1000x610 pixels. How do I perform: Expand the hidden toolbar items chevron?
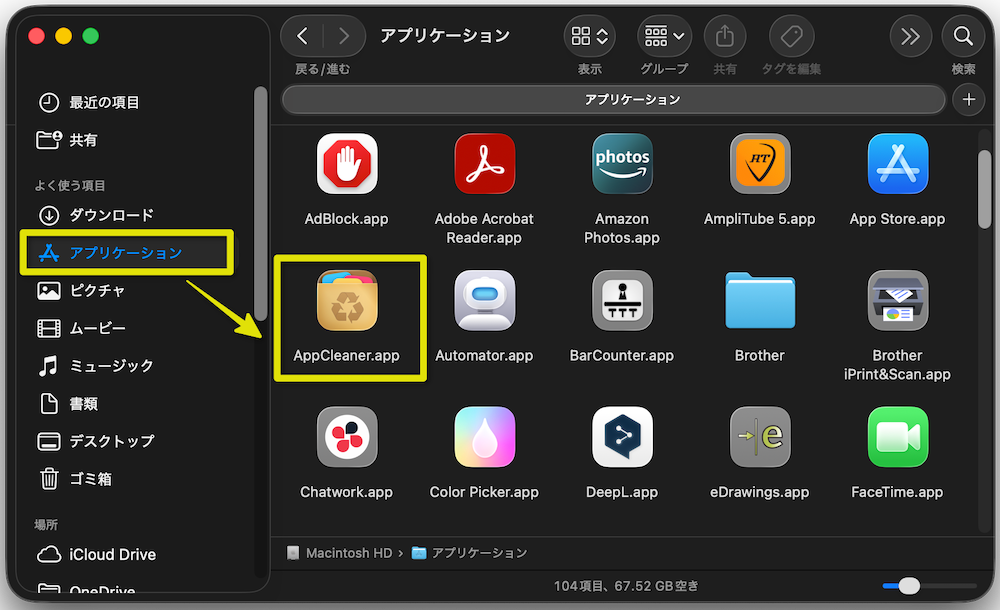(910, 36)
